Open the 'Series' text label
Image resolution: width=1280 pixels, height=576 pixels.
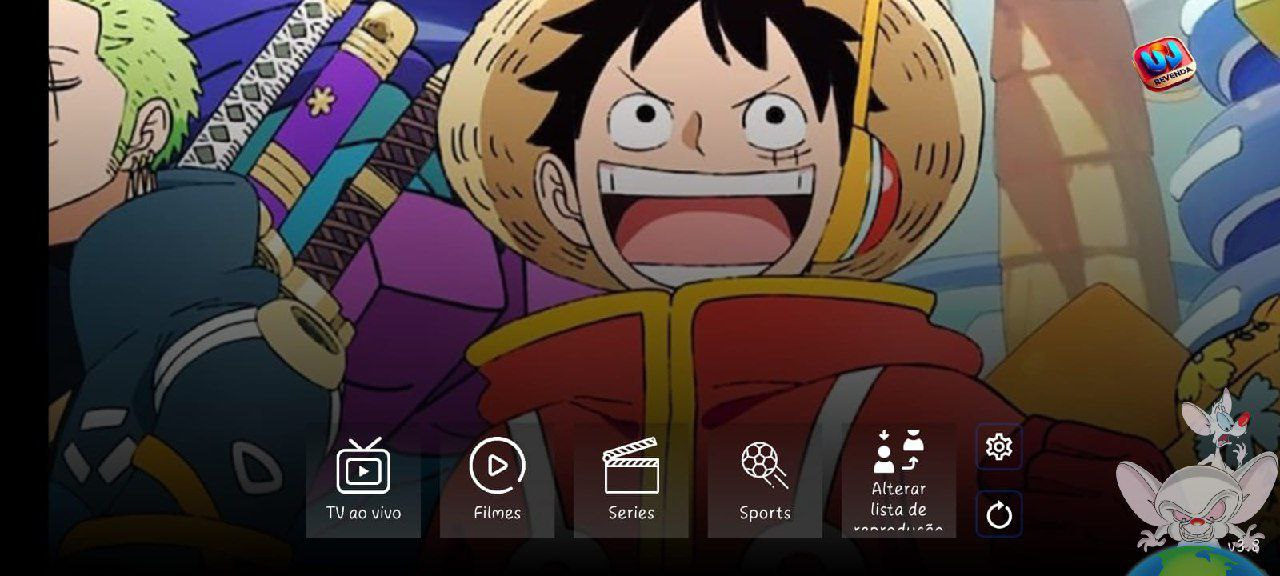(631, 513)
